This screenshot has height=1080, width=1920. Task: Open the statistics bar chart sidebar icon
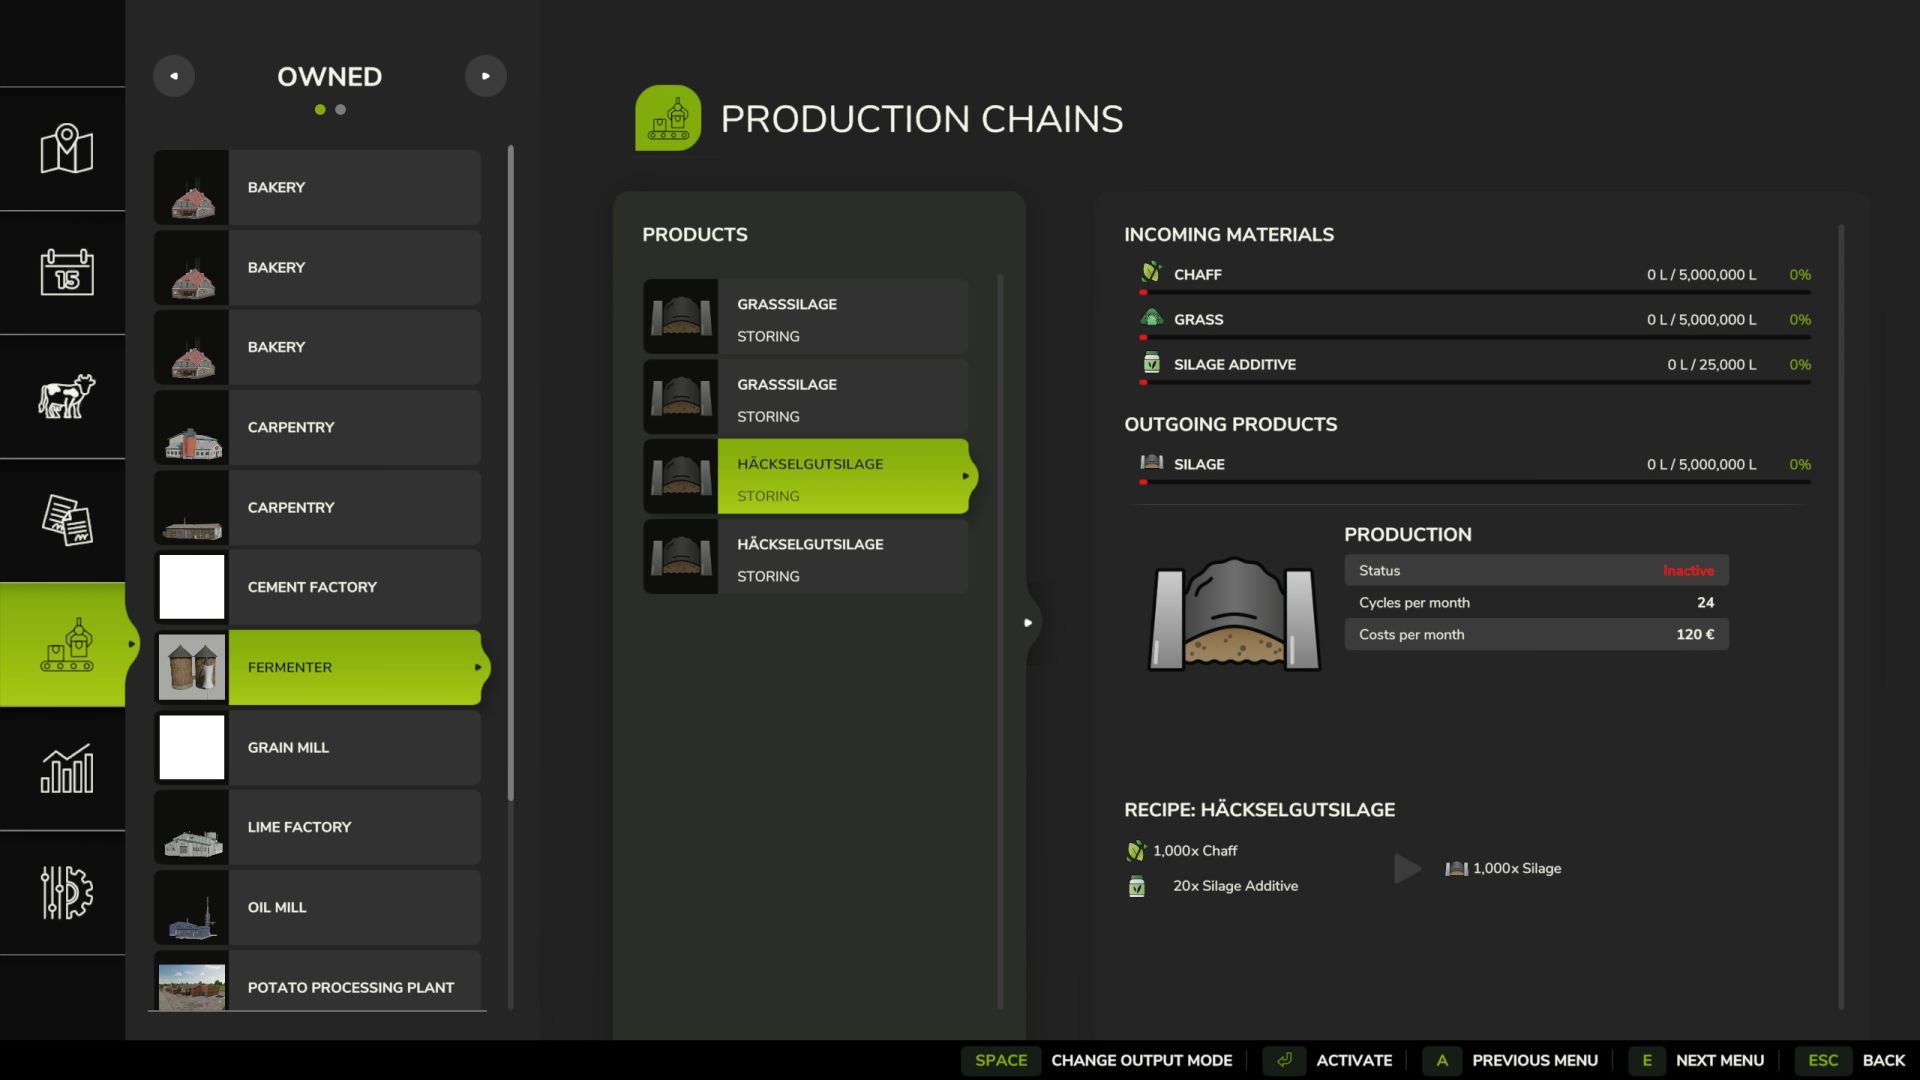66,768
